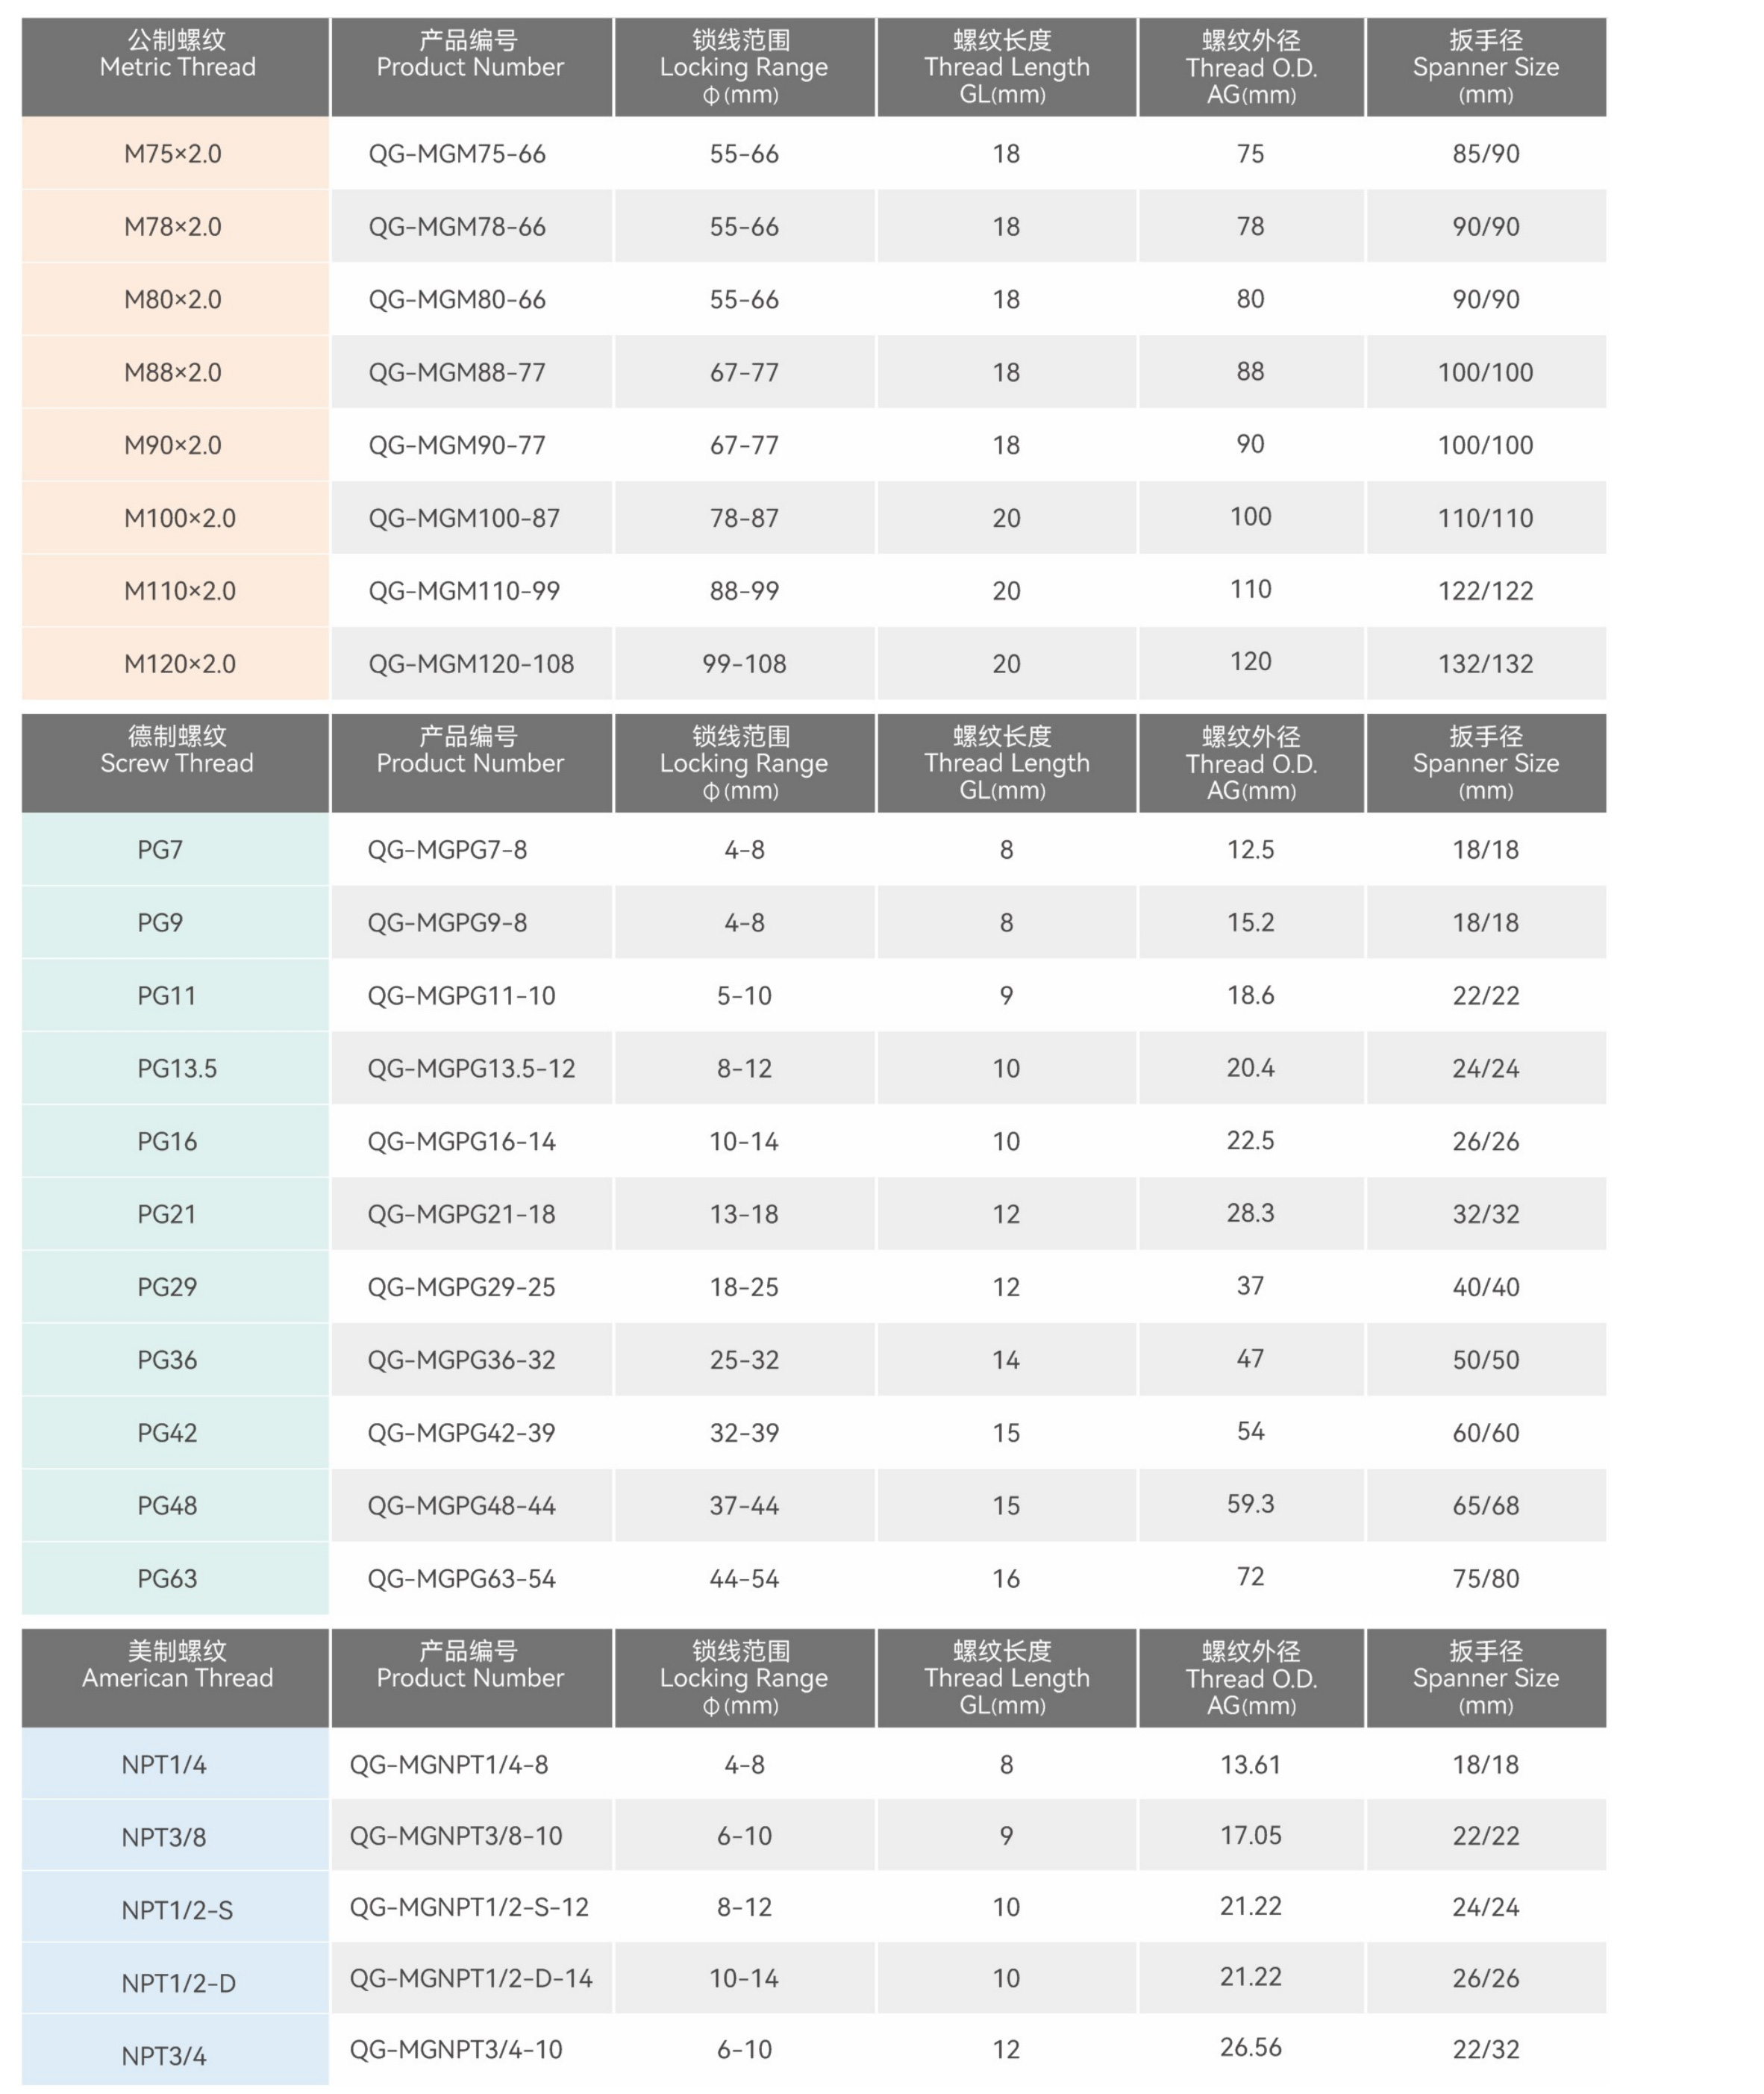Click the Screw Thread header cell
Viewport: 1764px width, 2094px height.
pos(176,762)
